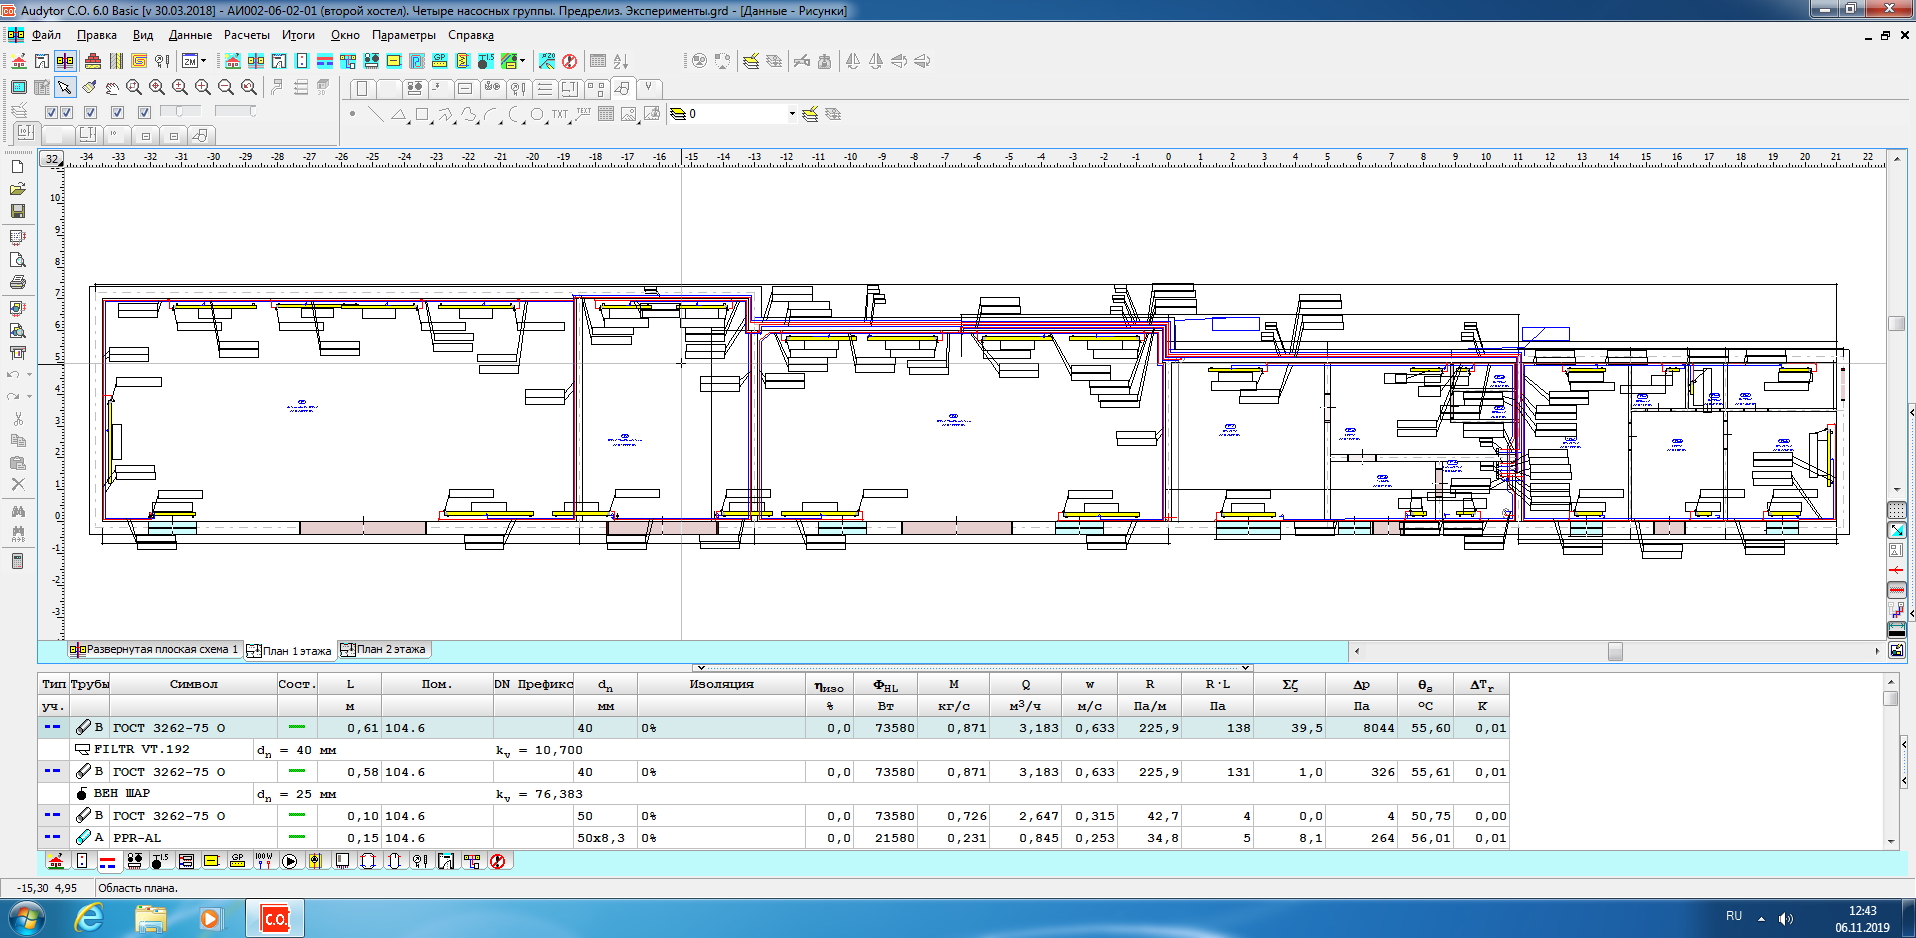
Task: Expand the 2M scale dropdown arrow
Action: pyautogui.click(x=204, y=61)
